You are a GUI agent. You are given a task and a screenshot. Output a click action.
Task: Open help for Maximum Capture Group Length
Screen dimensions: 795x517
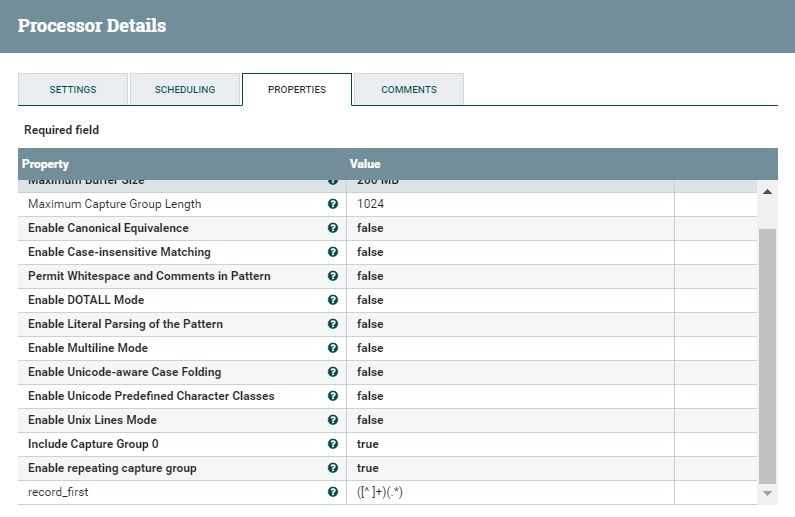tap(333, 204)
